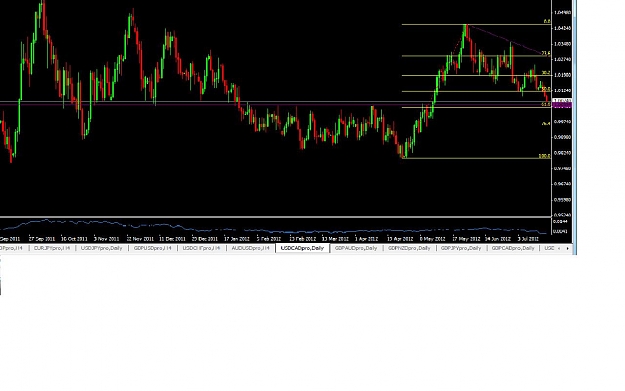The image size is (625, 391).
Task: Select the Fibonacci 38.2 level label
Action: (x=546, y=73)
